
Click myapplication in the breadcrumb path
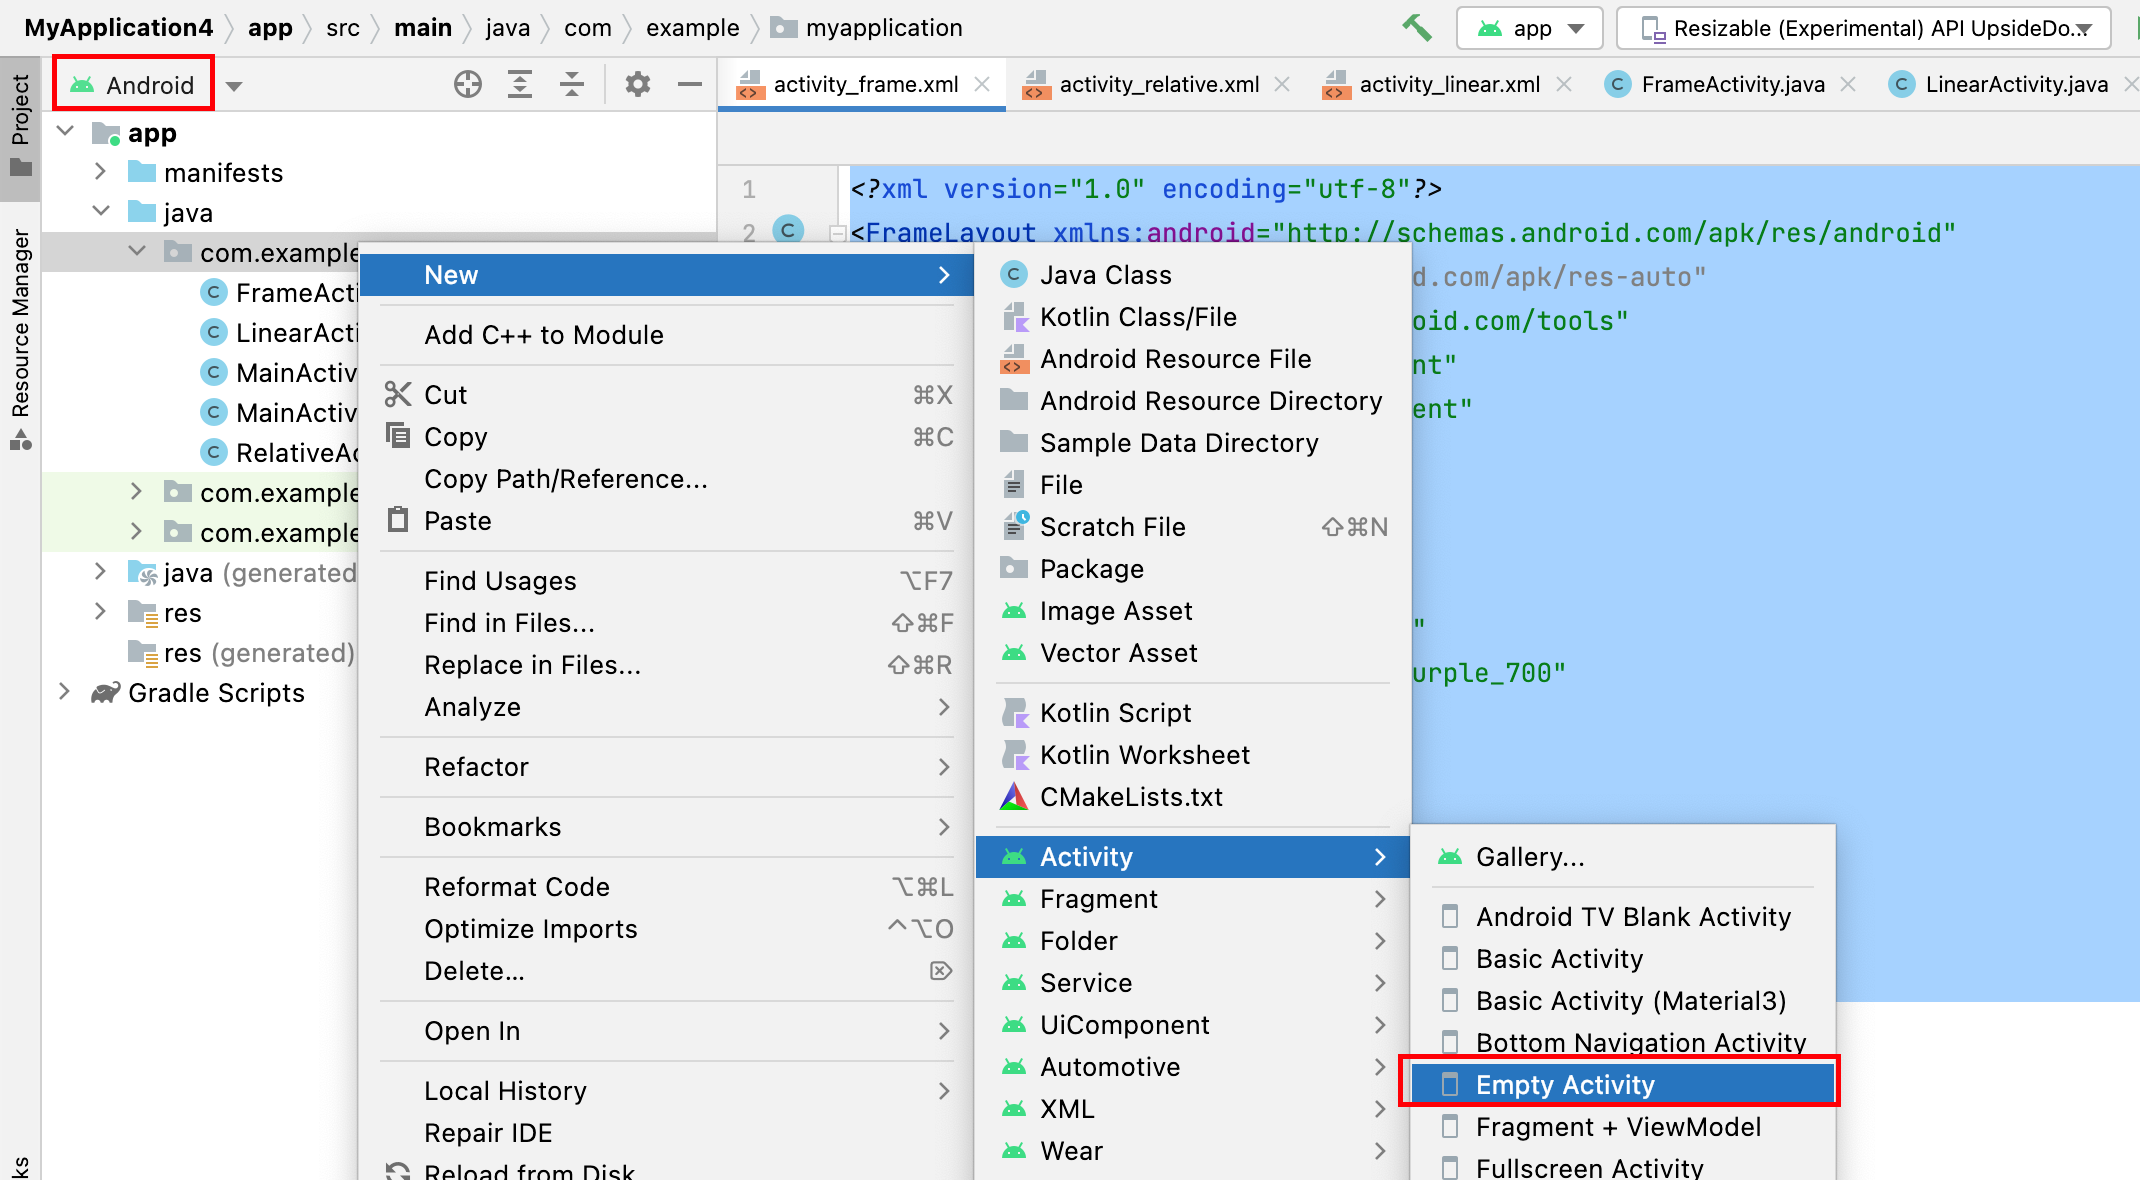(883, 28)
